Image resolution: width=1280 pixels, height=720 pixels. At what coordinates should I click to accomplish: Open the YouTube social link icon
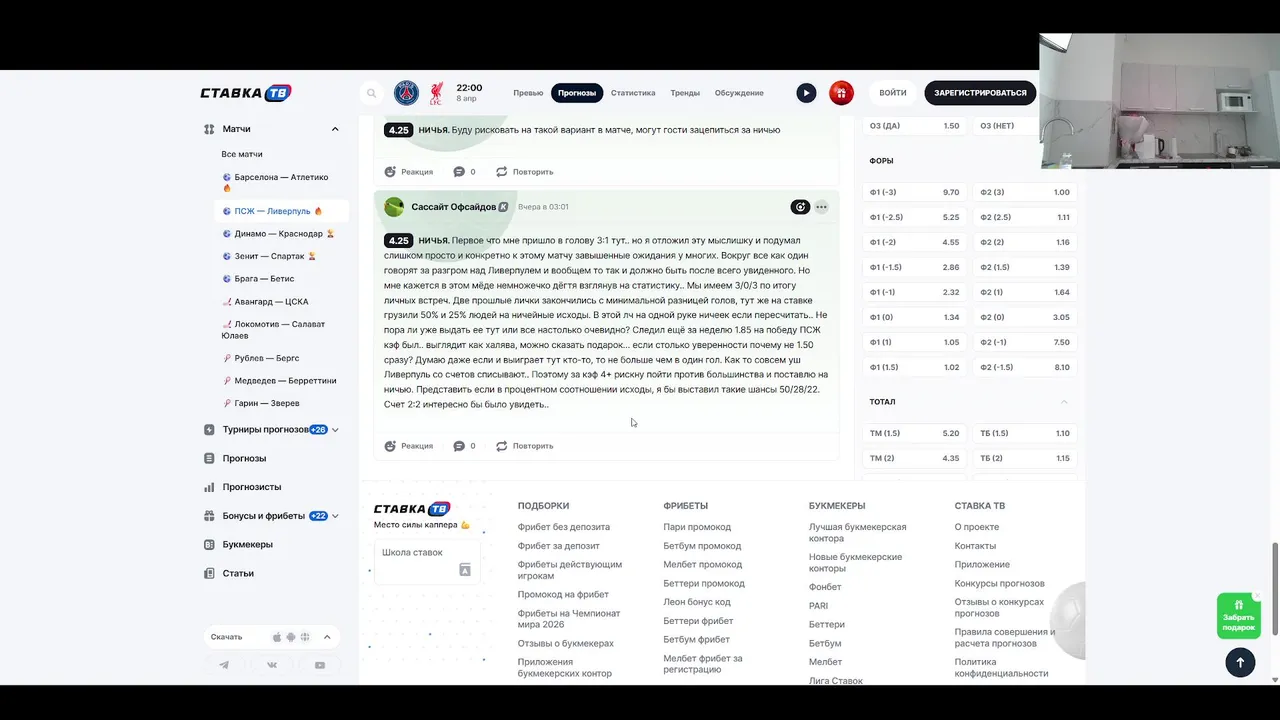click(320, 665)
